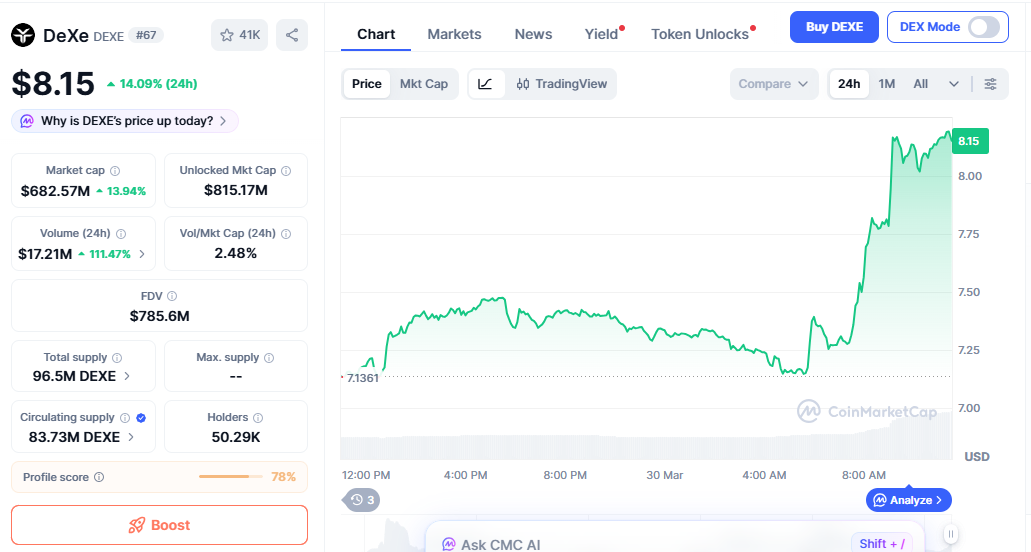Viewport: 1031px width, 552px height.
Task: Click the $785.6M FDV value
Action: 160,316
